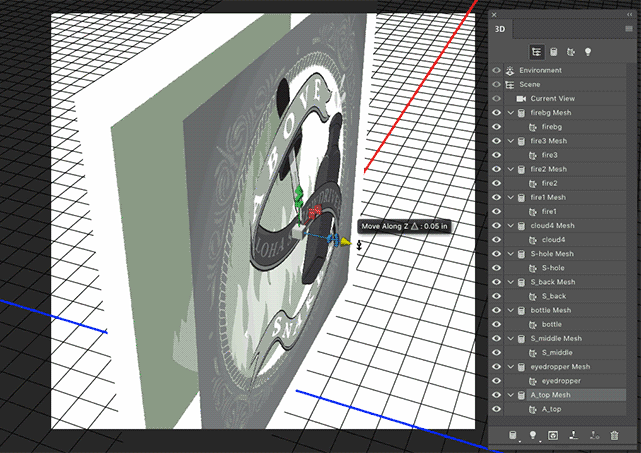Delete selected 3D object with trash icon

click(614, 435)
